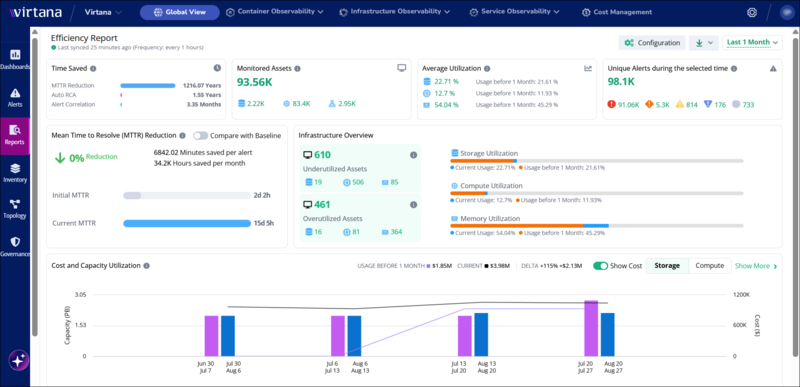Open Cost Management in the top navigation

tap(617, 12)
